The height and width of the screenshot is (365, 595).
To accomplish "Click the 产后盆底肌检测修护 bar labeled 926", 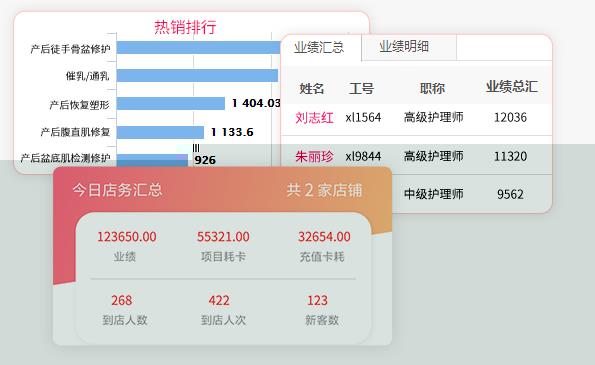I will (x=152, y=160).
